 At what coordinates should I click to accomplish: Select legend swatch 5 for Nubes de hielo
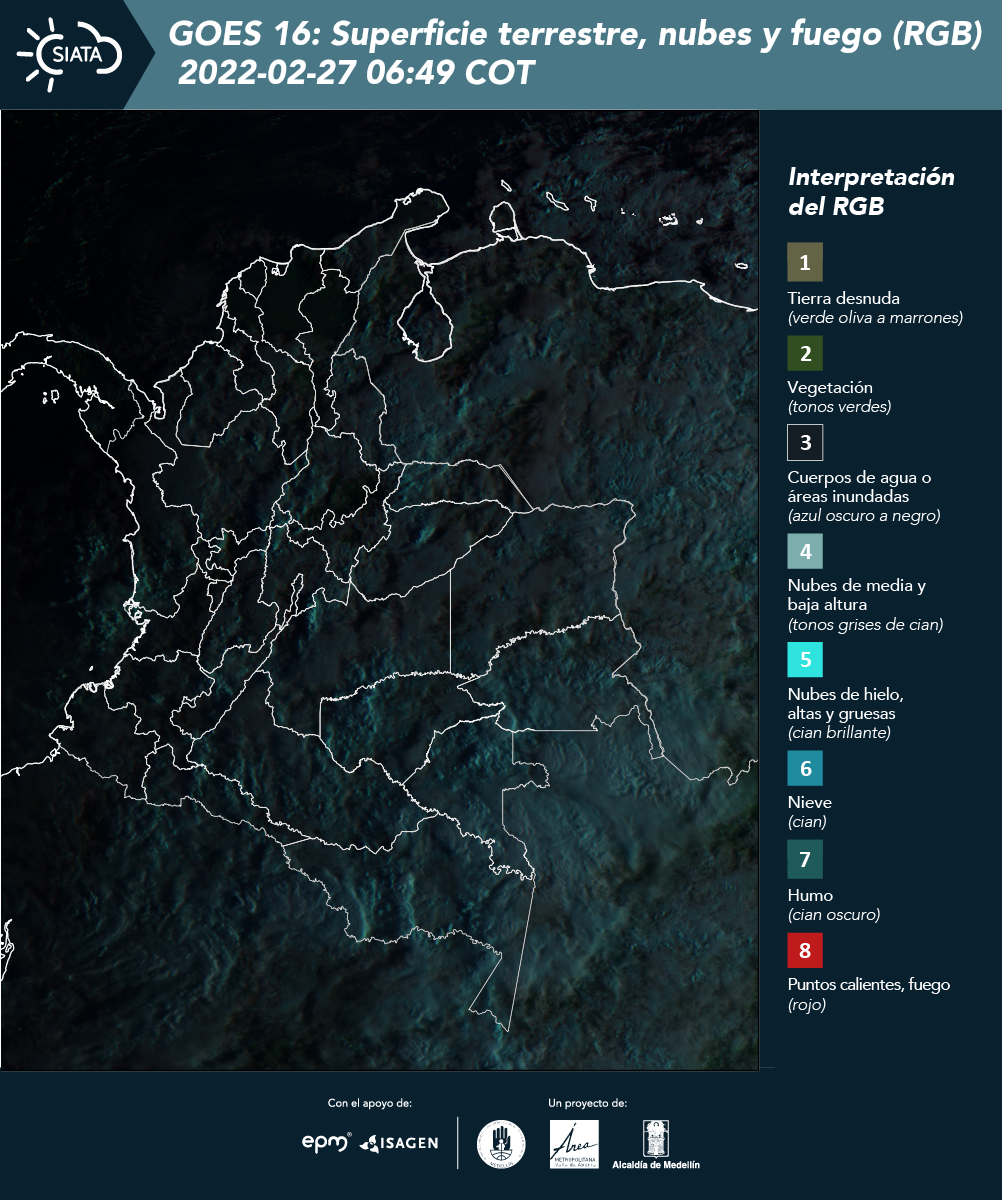click(x=805, y=659)
